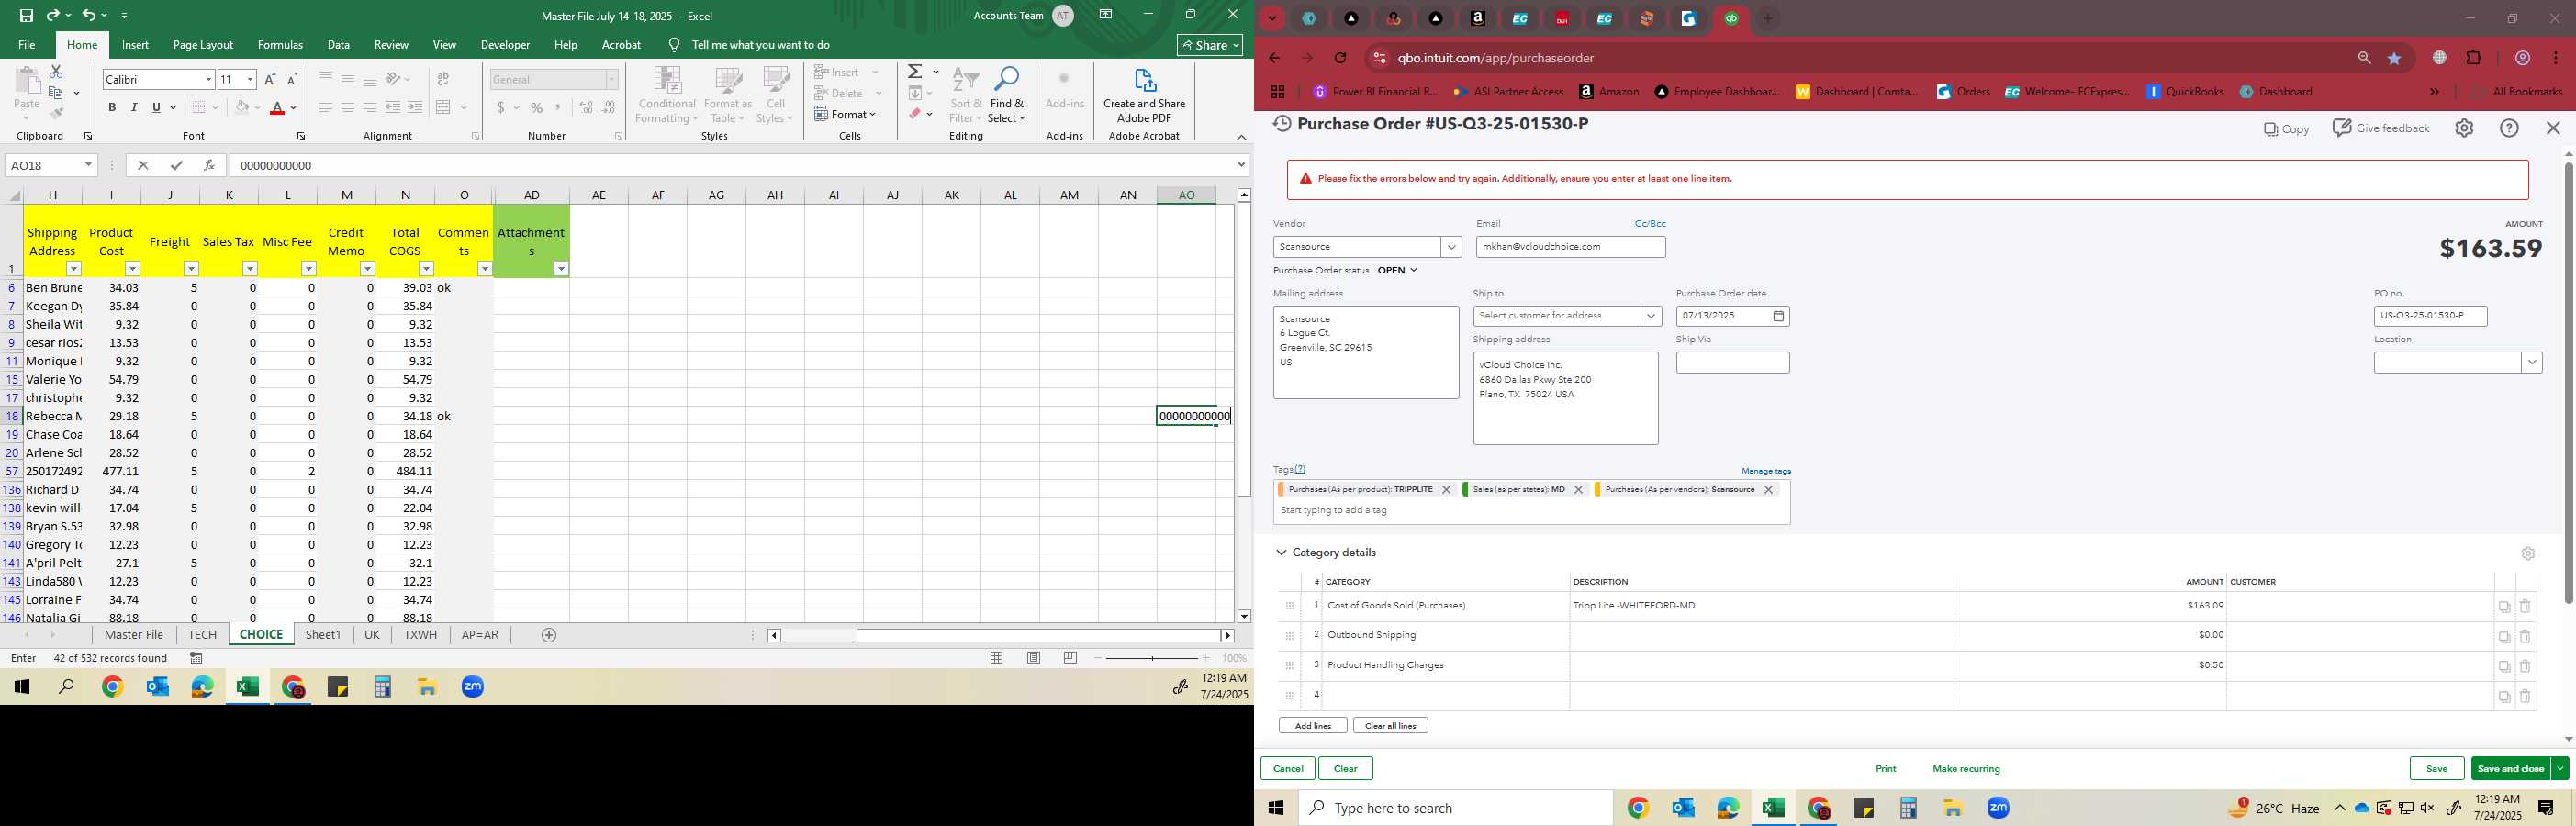This screenshot has height=826, width=2576.
Task: Open filter dropdown on Total COGS column
Action: pos(426,269)
